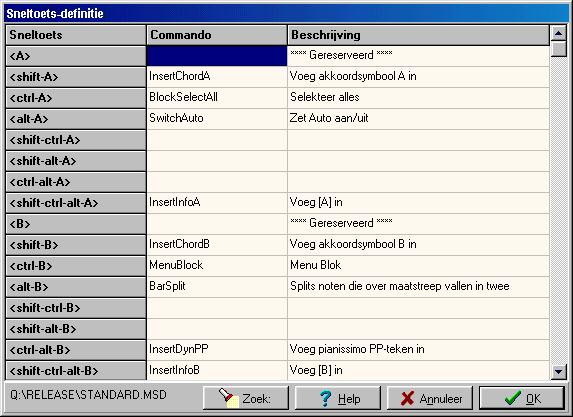Click the 'Voeg [A] in' description cell
This screenshot has width=573, height=417.
(418, 203)
